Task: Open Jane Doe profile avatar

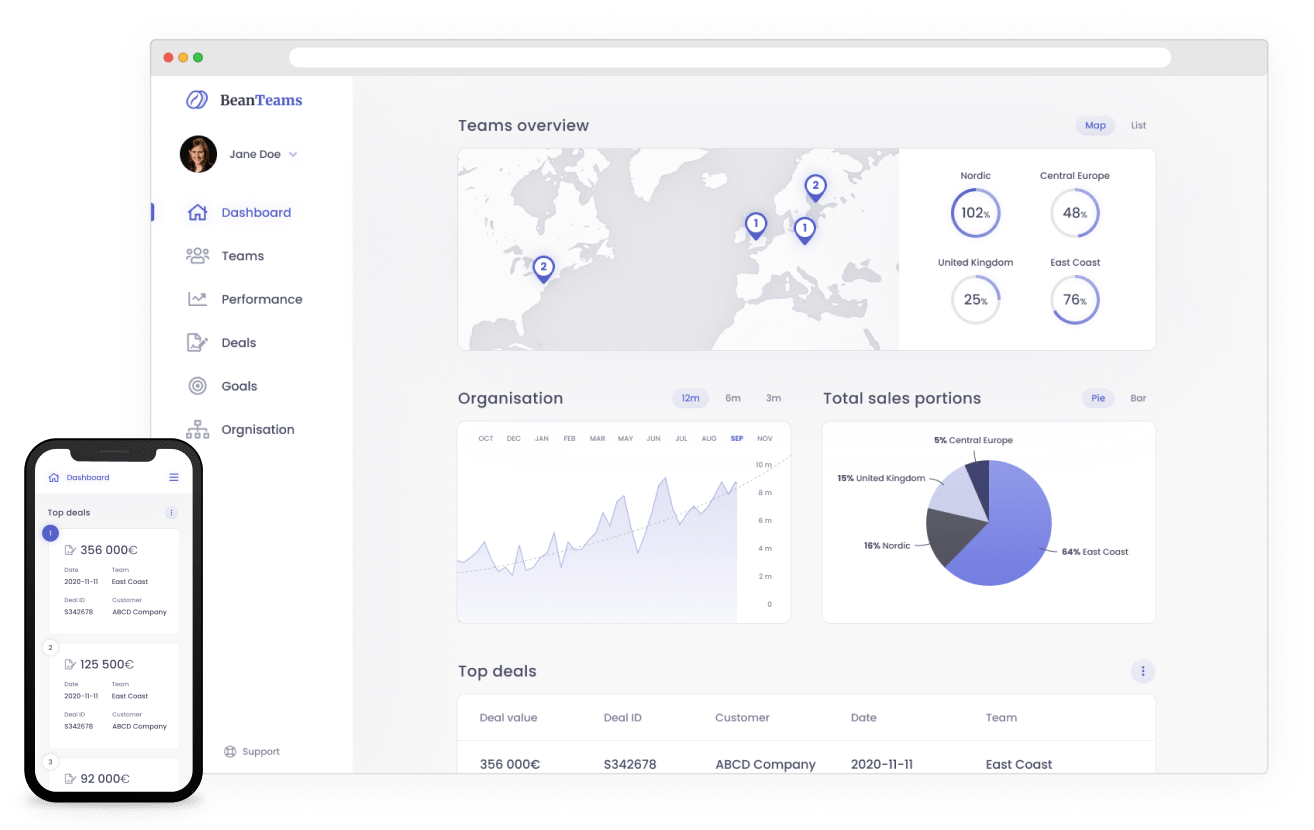Action: pos(198,154)
